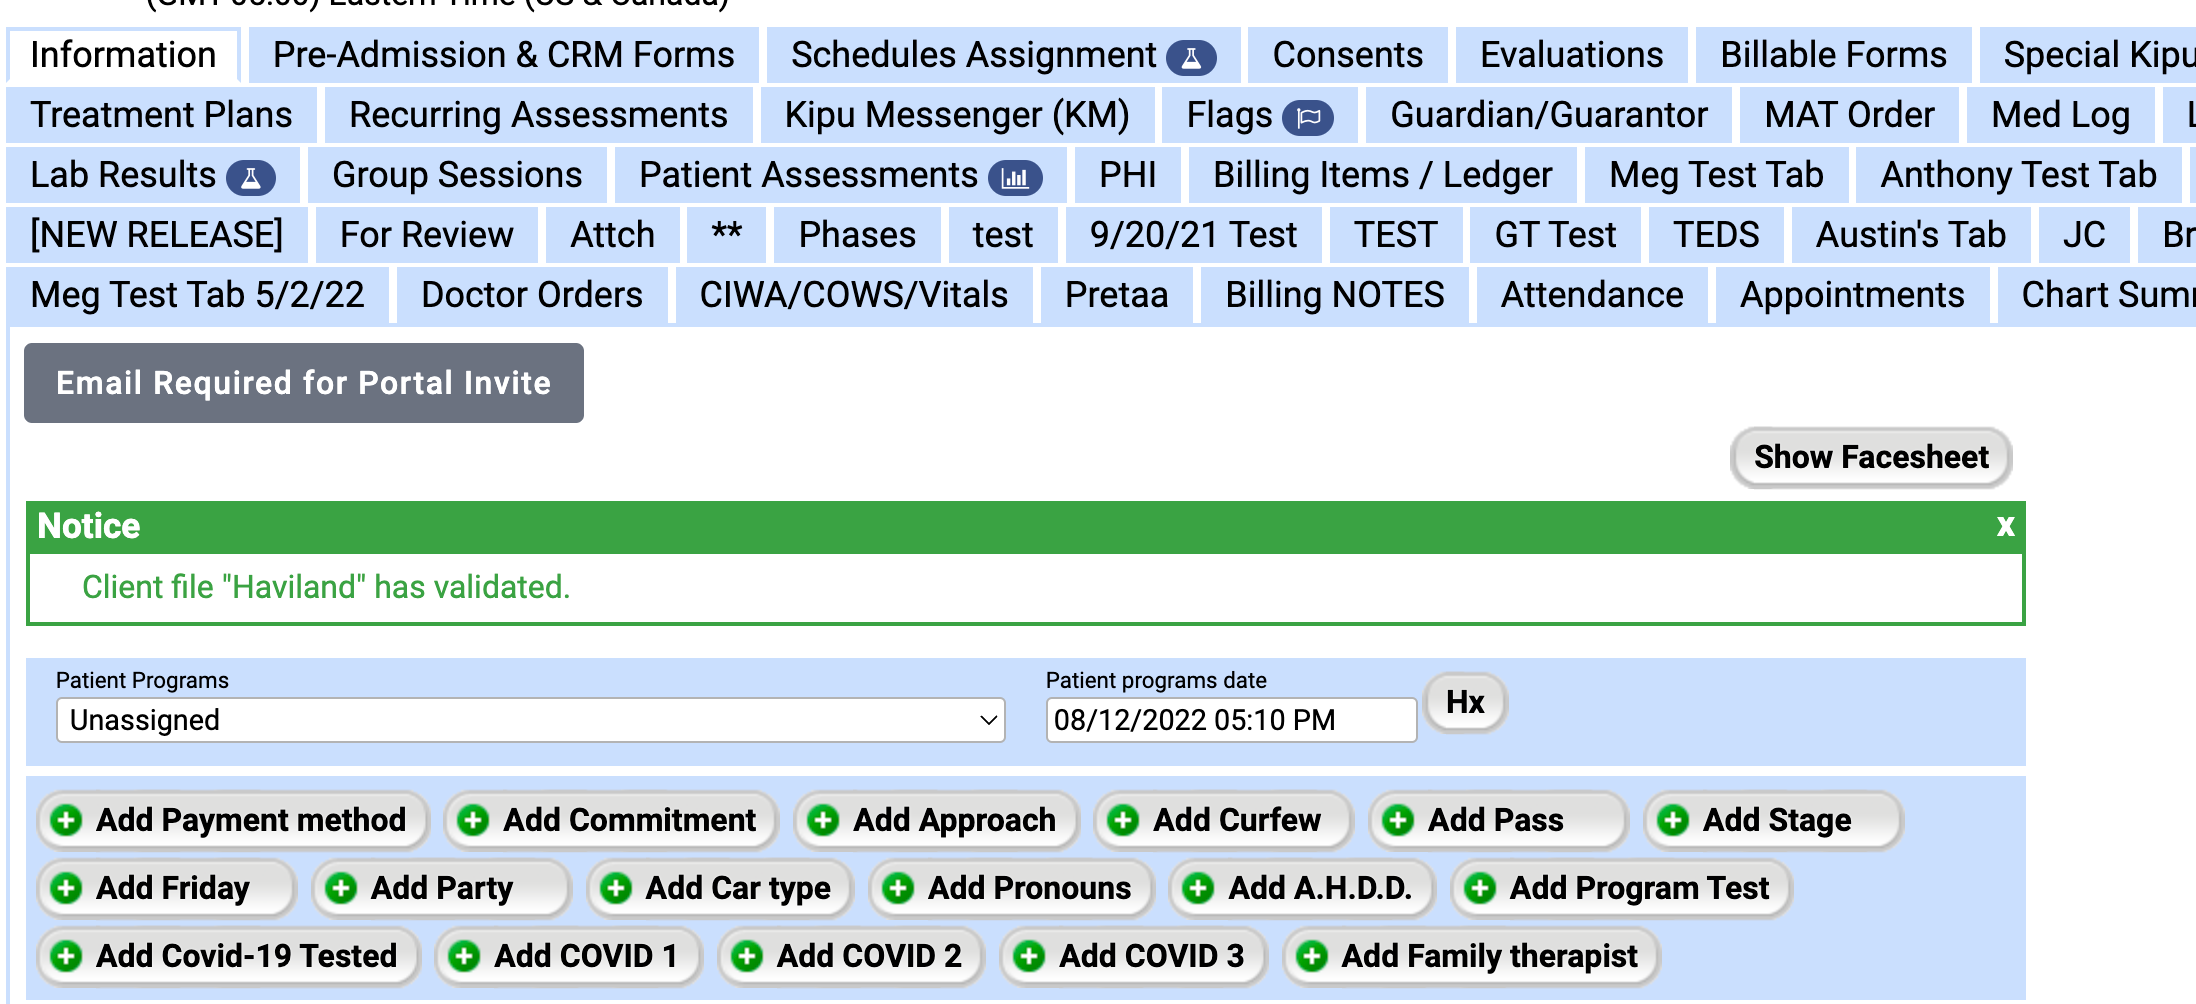Image resolution: width=2196 pixels, height=1004 pixels.
Task: Click the green plus icon on Add Pronouns
Action: (x=897, y=888)
